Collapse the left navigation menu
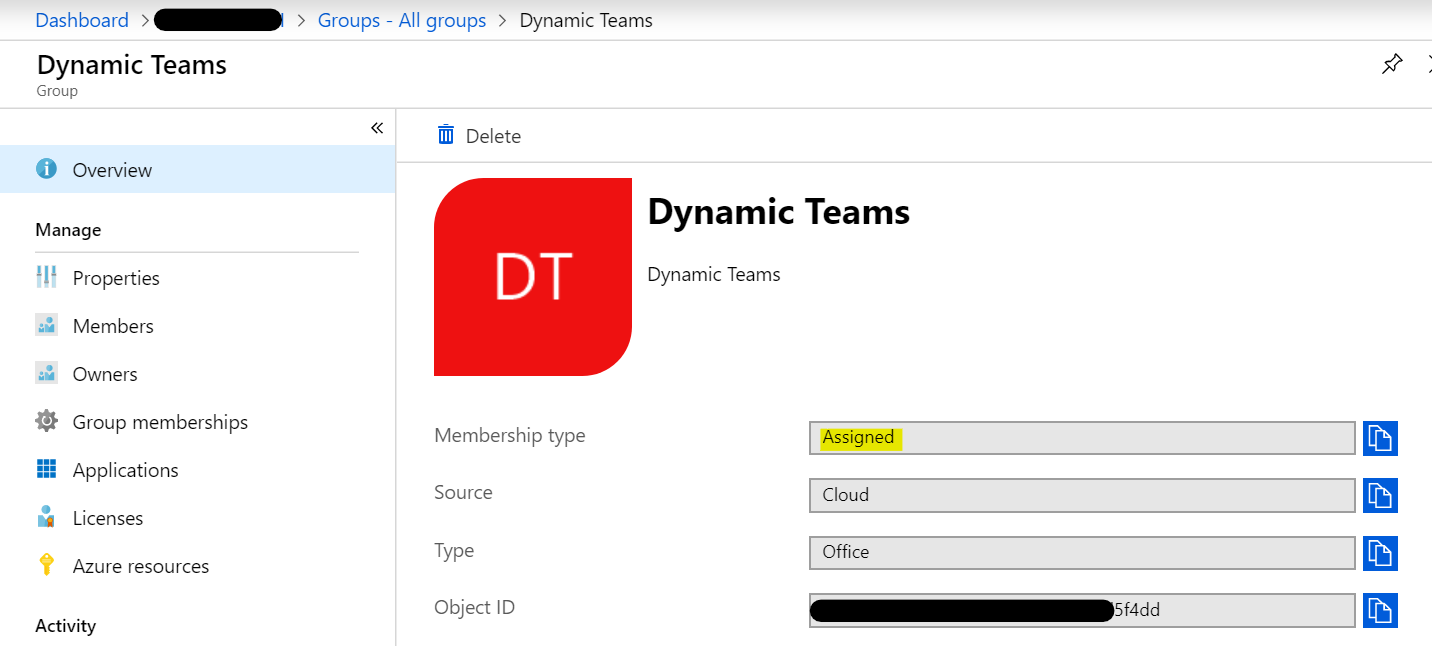The width and height of the screenshot is (1432, 646). (377, 128)
